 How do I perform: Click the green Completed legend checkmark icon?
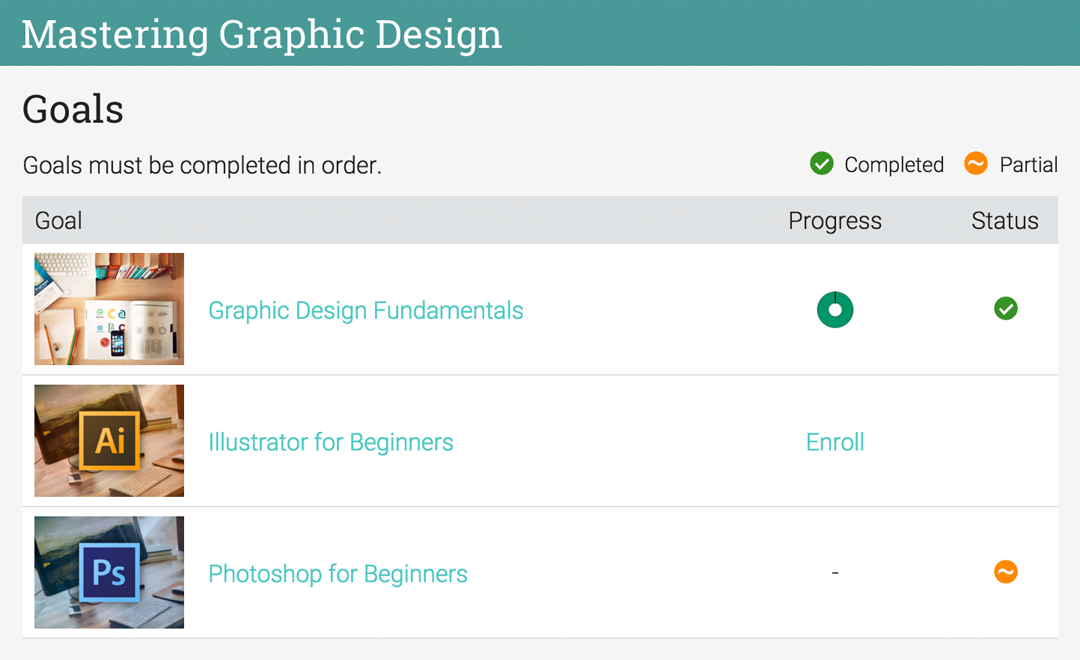(821, 164)
